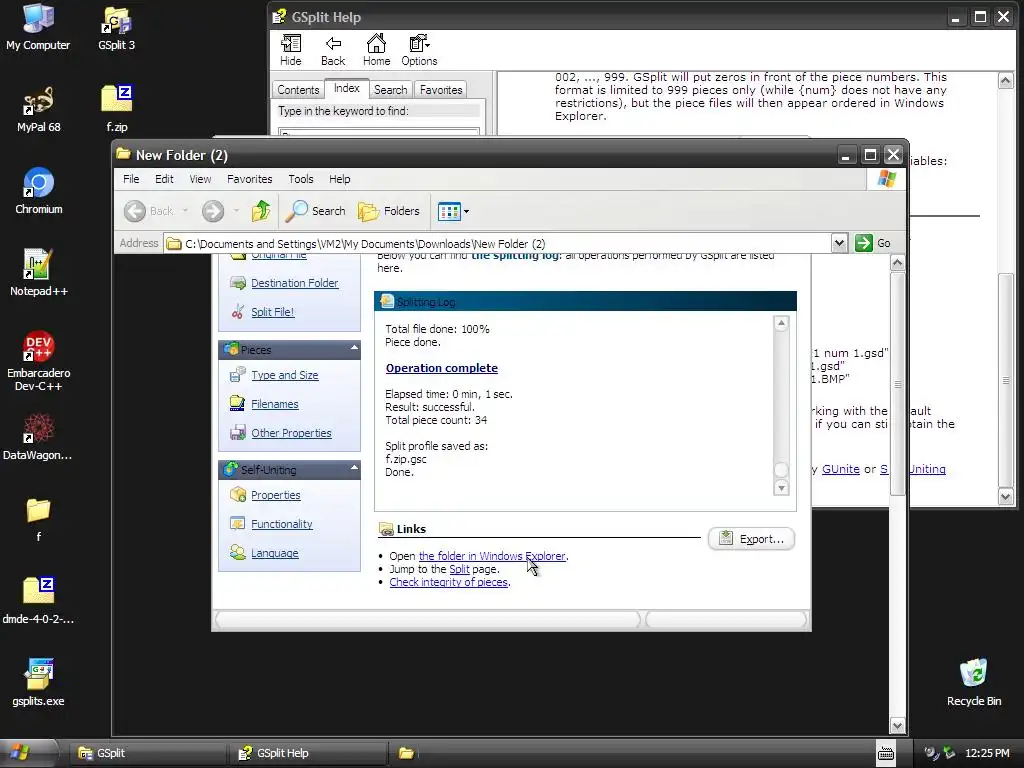
Task: Open the Edit menu in Explorer
Action: click(164, 179)
